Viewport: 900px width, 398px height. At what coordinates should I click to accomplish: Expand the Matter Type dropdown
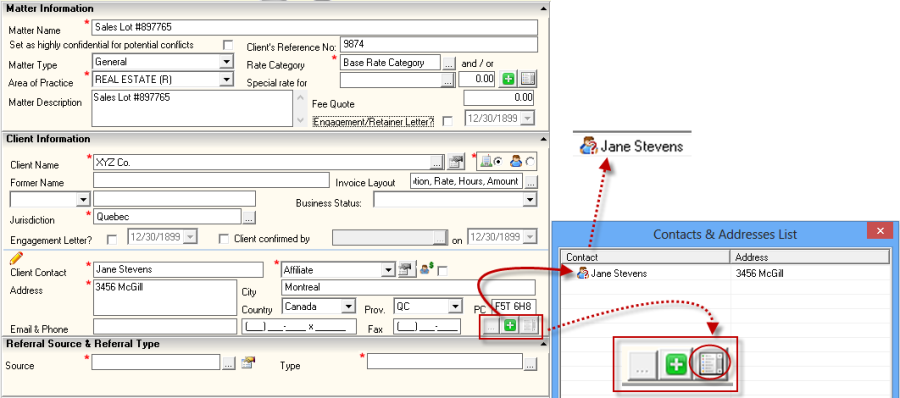(x=227, y=61)
